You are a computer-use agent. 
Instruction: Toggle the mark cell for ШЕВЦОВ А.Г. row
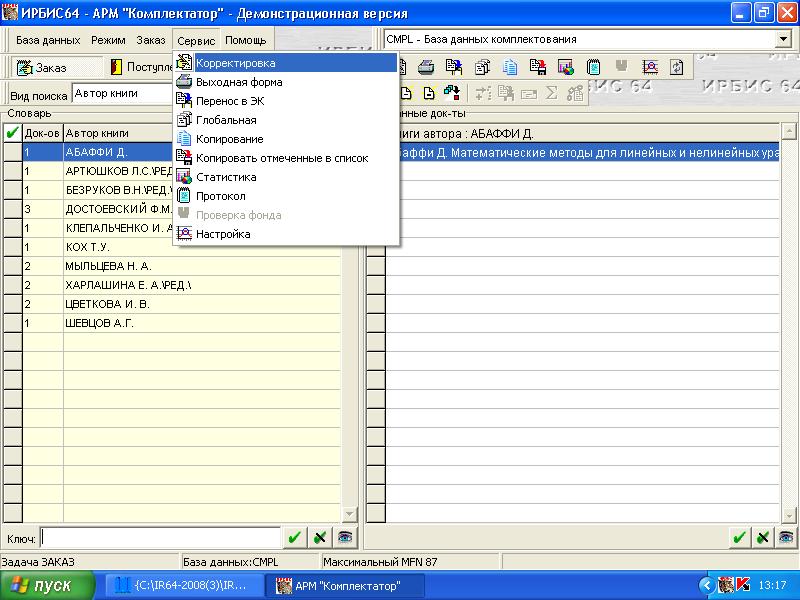13,323
